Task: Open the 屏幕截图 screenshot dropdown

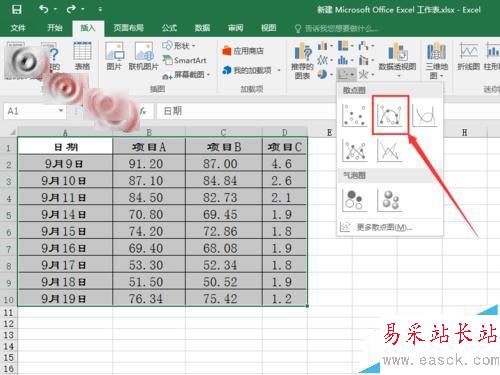Action: point(186,75)
